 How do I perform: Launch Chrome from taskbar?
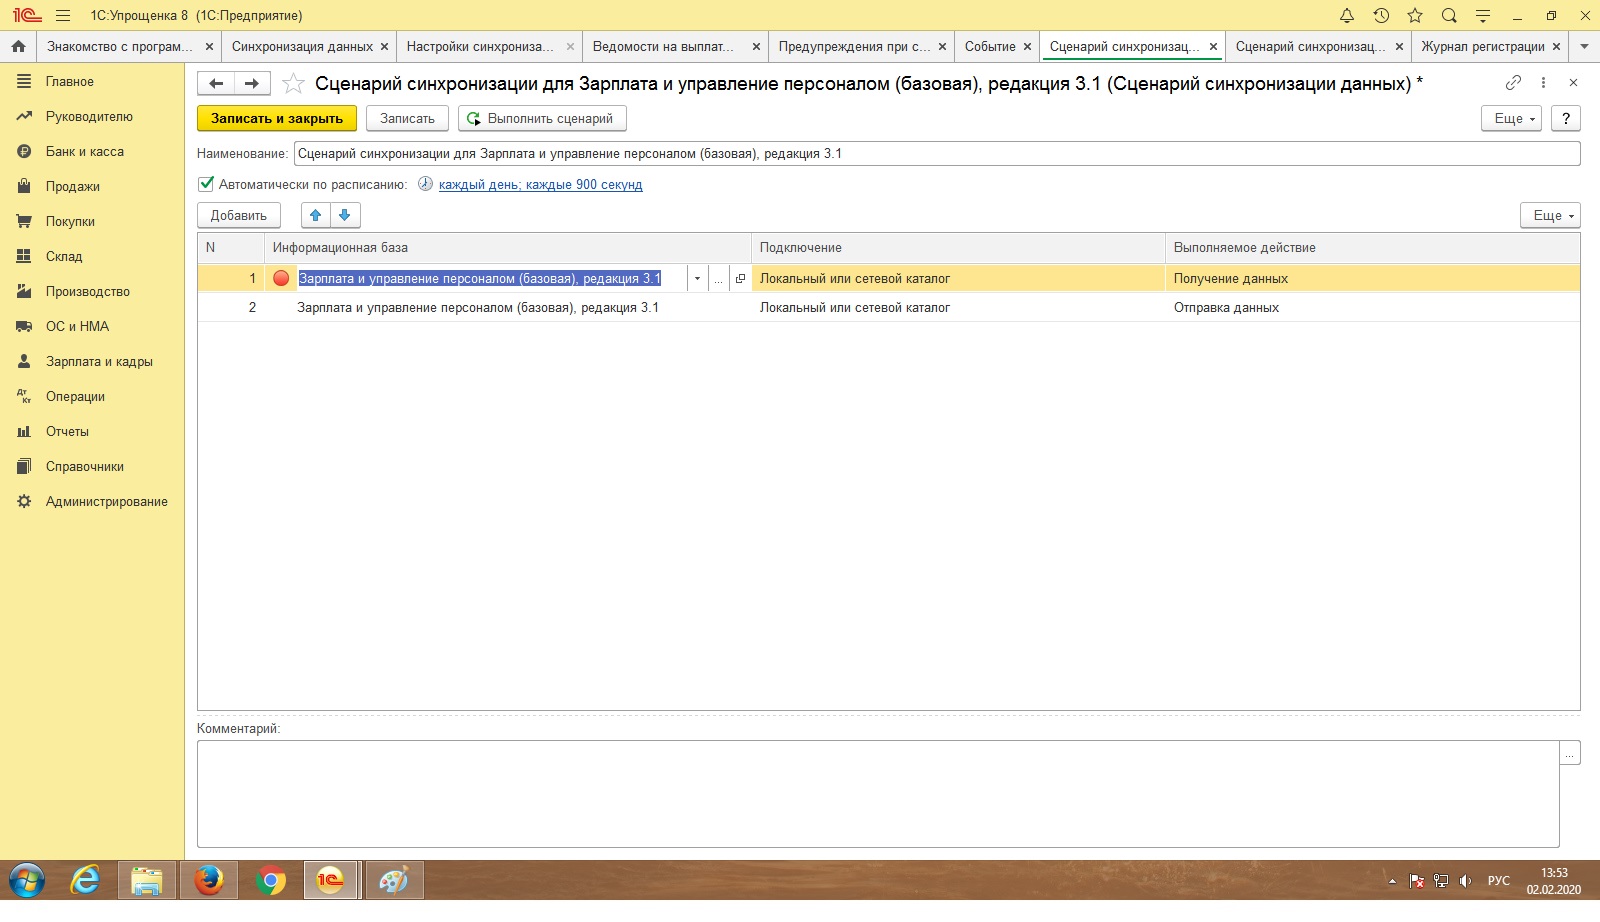[270, 881]
